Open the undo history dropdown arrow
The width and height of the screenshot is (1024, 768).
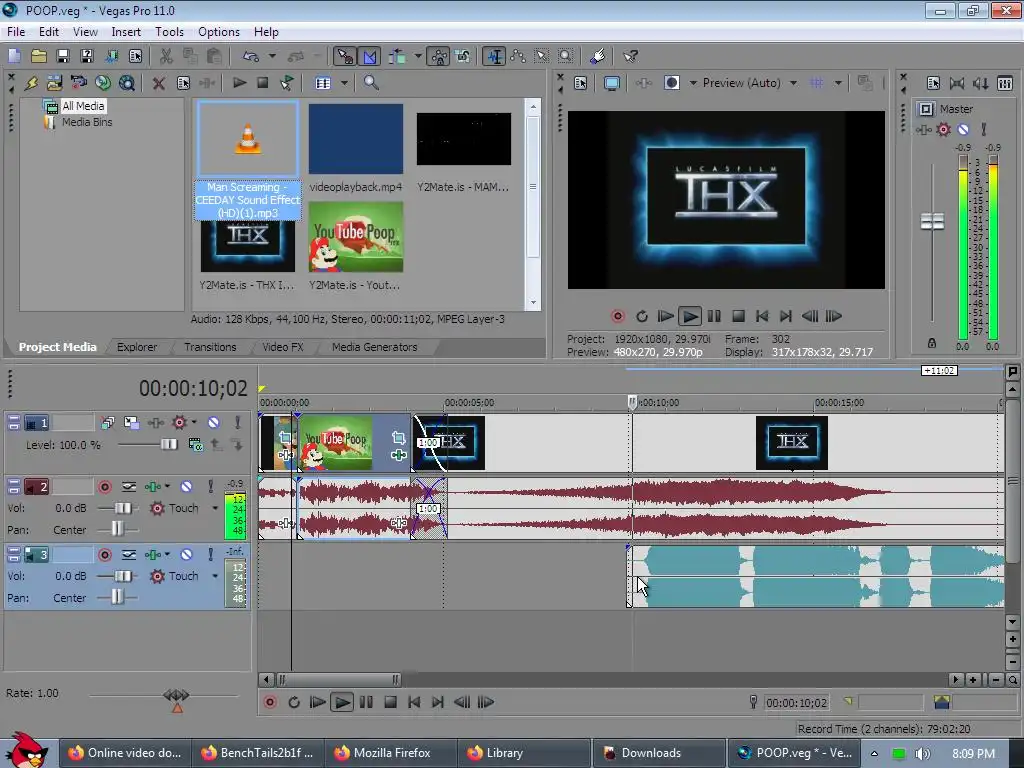(x=272, y=56)
